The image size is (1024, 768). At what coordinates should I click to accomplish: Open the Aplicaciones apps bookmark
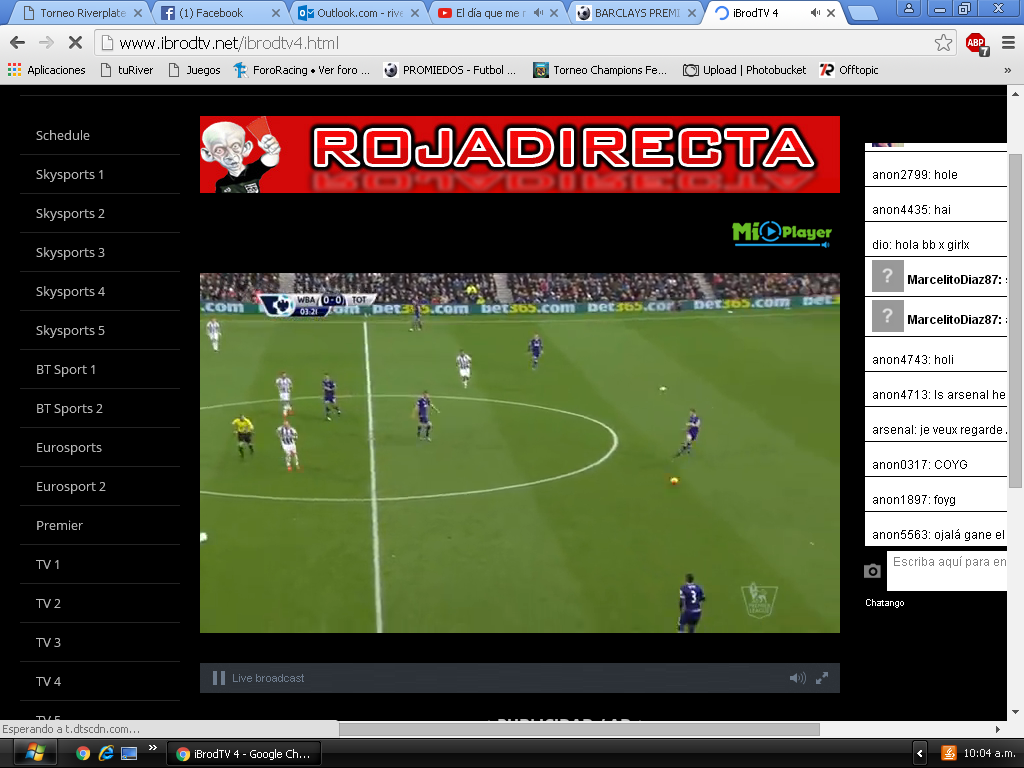(x=46, y=70)
